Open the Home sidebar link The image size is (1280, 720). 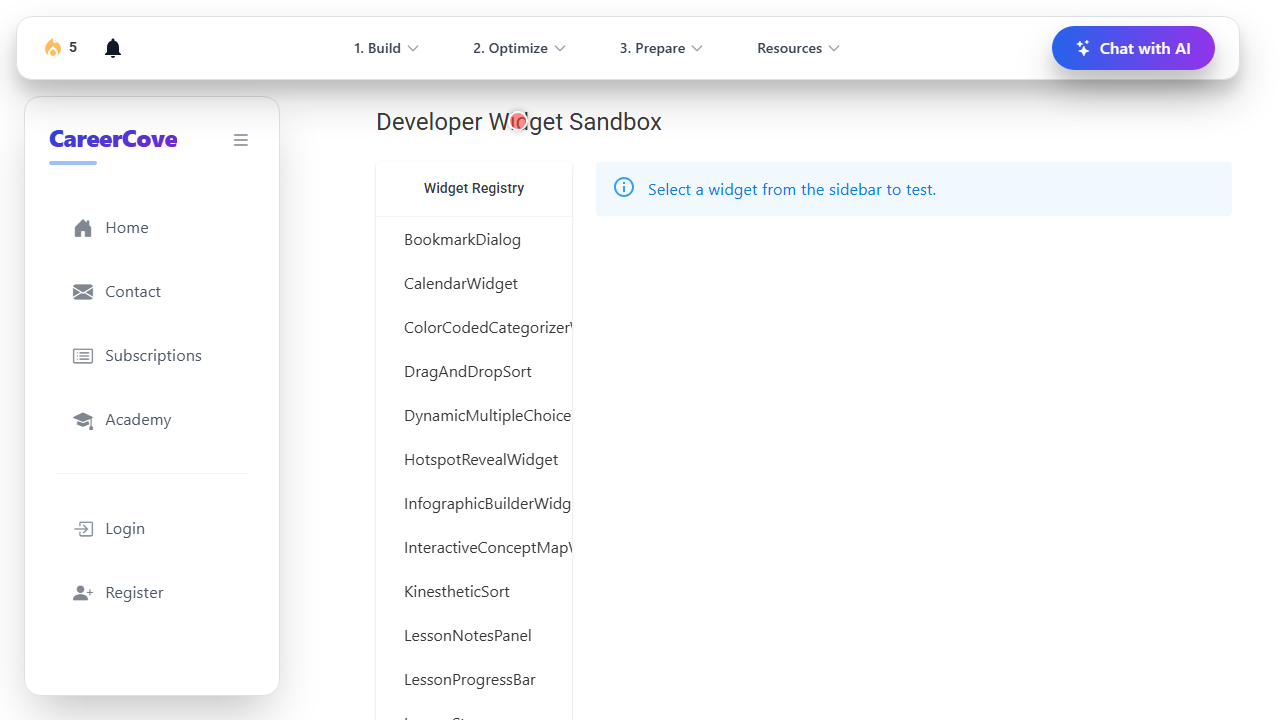pos(152,228)
